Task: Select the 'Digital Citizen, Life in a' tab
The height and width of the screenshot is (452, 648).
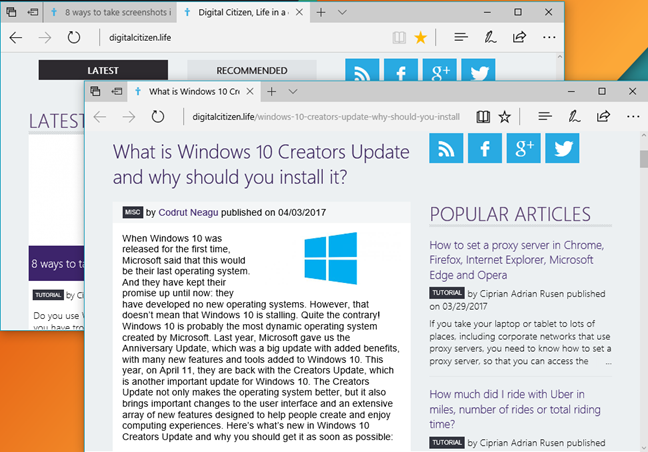Action: 237,12
